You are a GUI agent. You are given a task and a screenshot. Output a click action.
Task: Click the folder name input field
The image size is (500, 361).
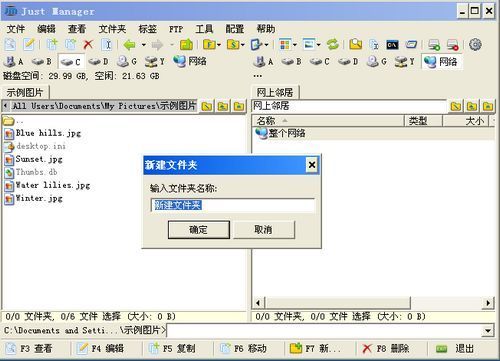click(233, 205)
